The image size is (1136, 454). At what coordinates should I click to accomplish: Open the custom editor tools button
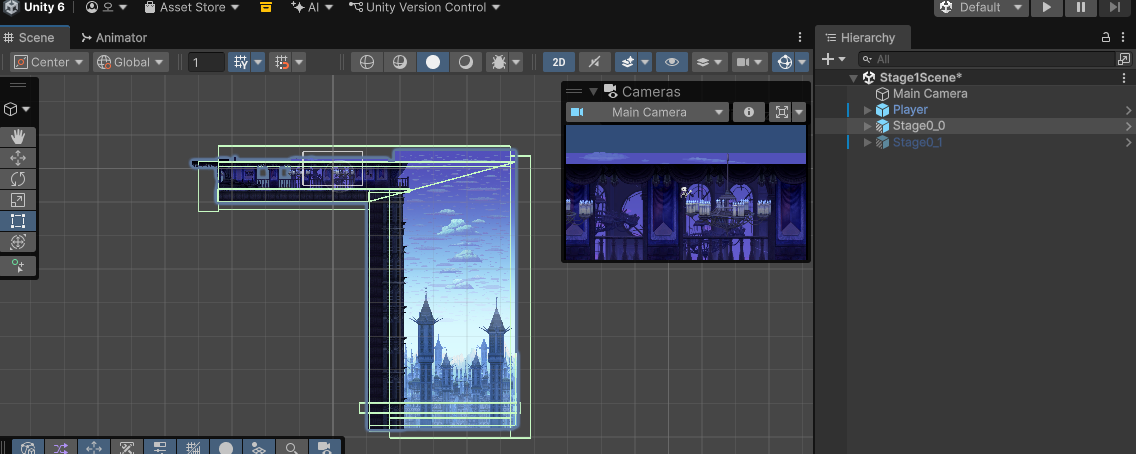[x=18, y=266]
